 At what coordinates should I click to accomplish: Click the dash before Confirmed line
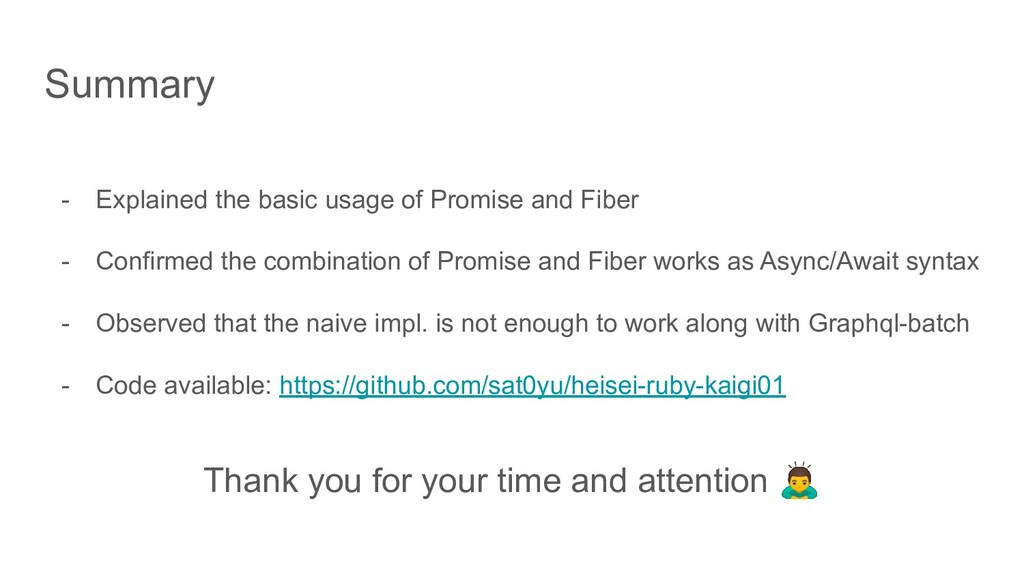tap(65, 262)
